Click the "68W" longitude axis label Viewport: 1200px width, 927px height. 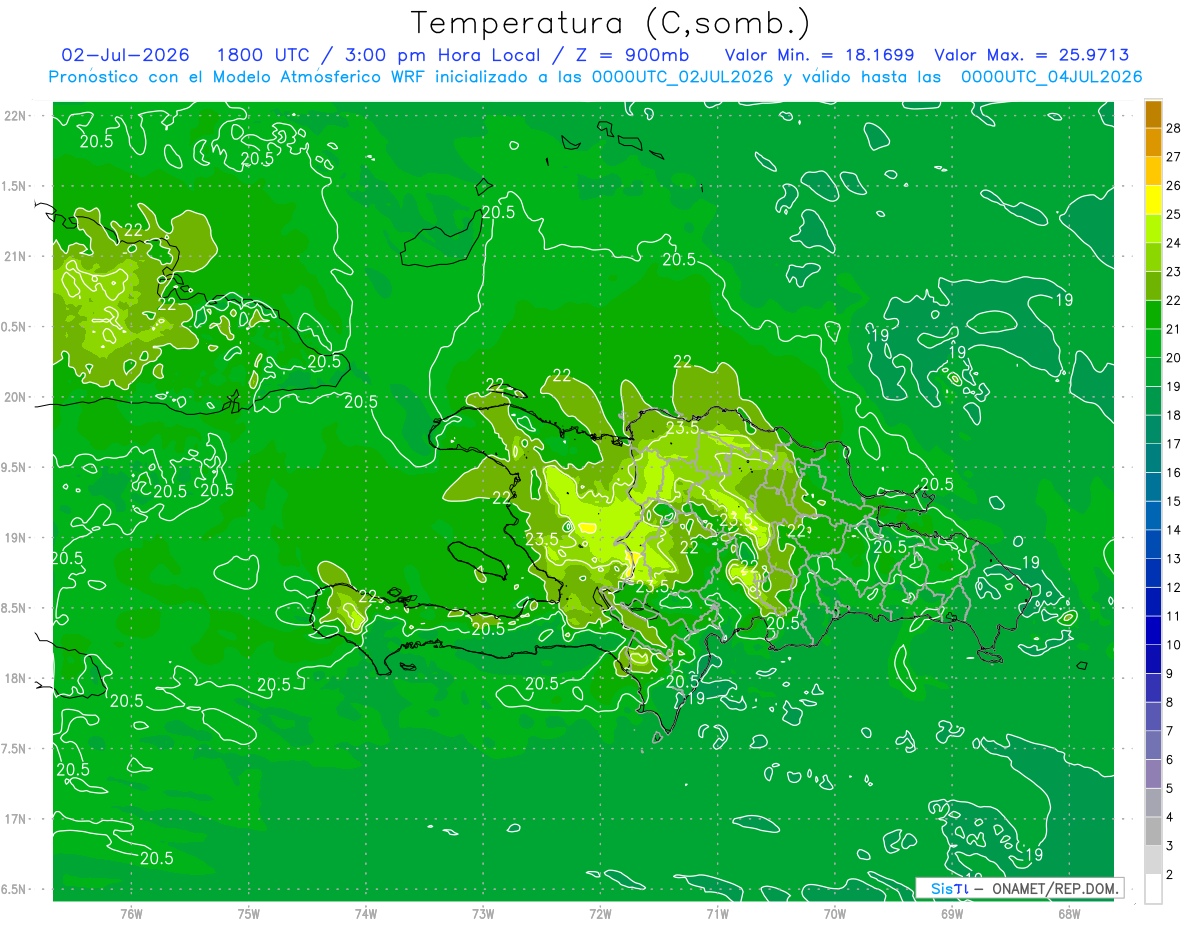1069,913
